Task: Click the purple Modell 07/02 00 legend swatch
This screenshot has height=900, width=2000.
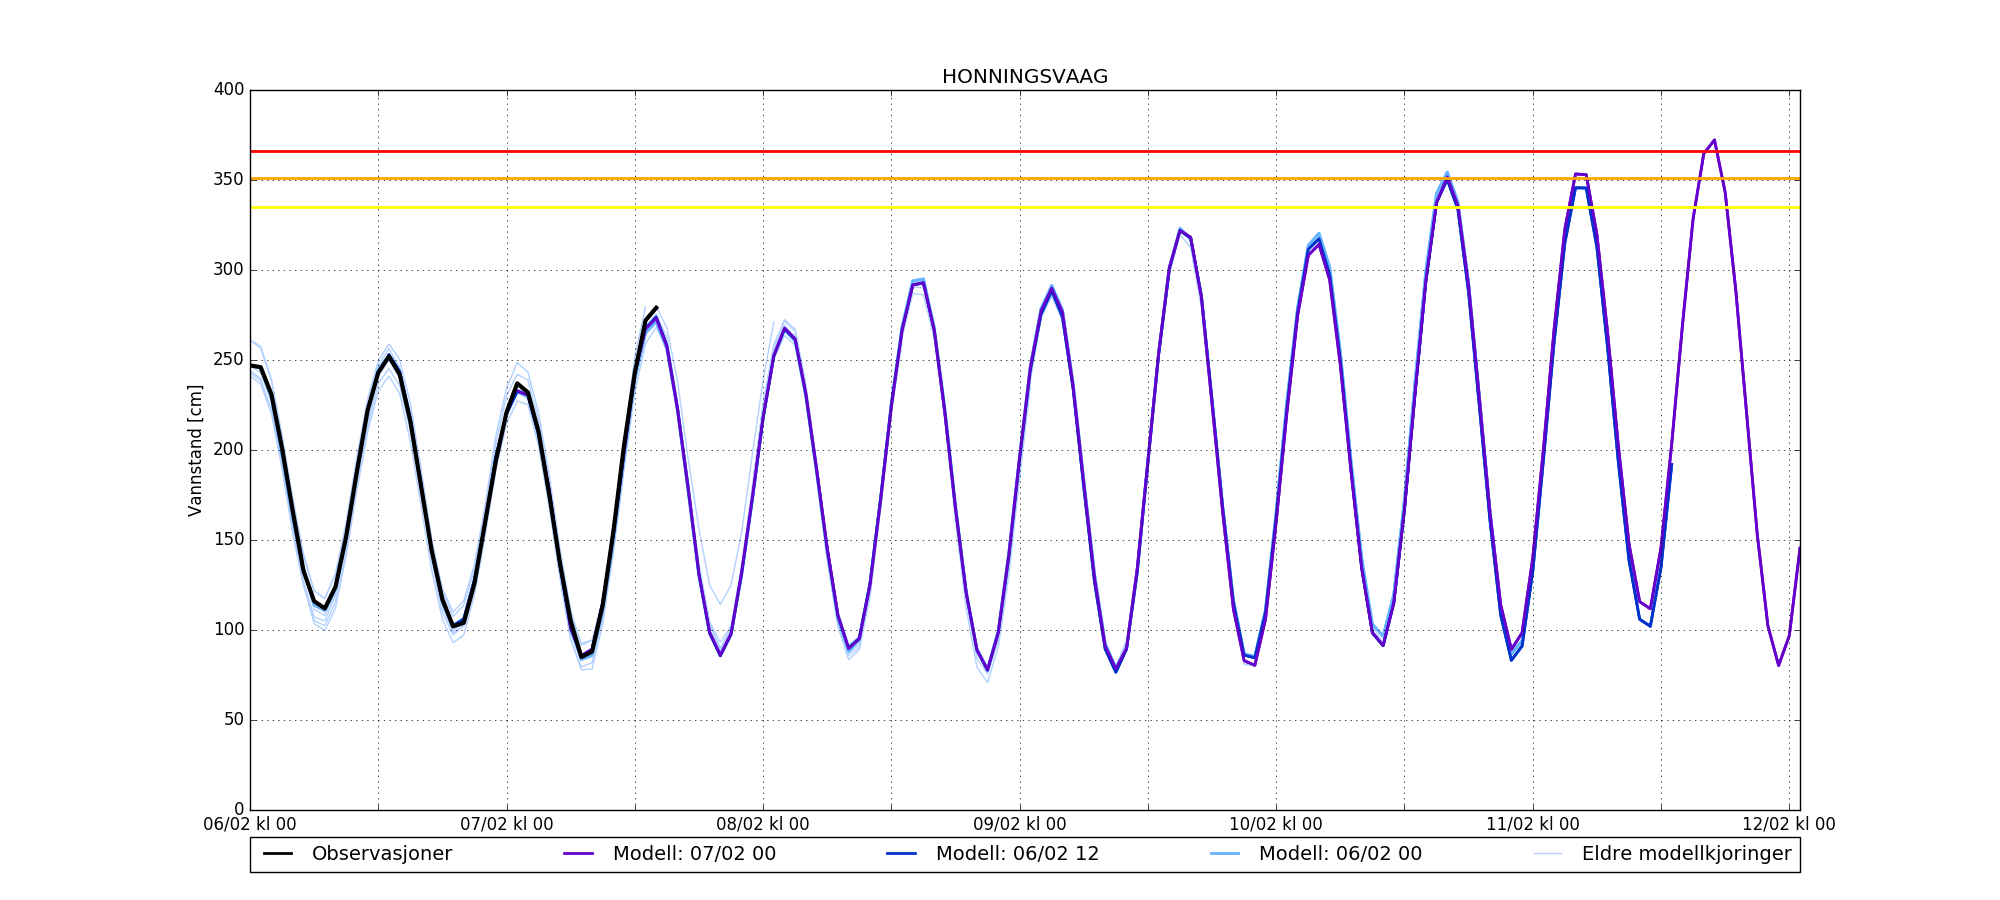Action: (578, 854)
